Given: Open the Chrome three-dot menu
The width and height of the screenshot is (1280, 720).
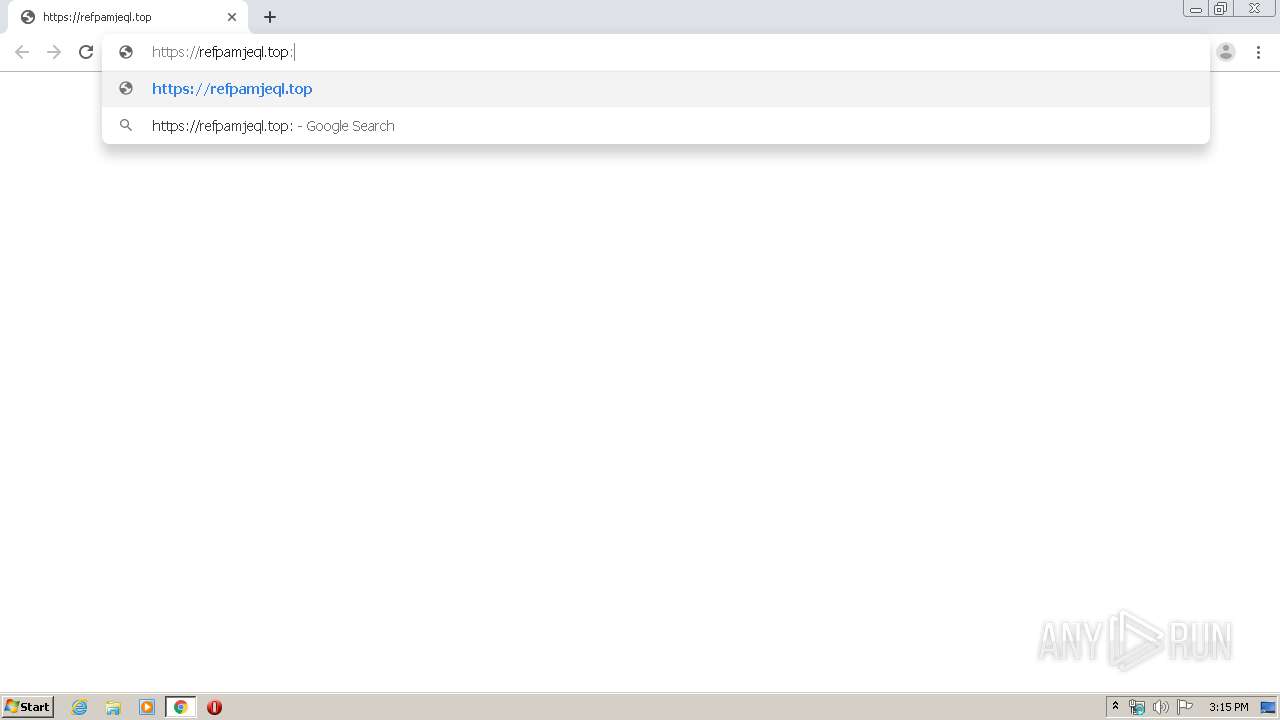Looking at the screenshot, I should [x=1258, y=52].
